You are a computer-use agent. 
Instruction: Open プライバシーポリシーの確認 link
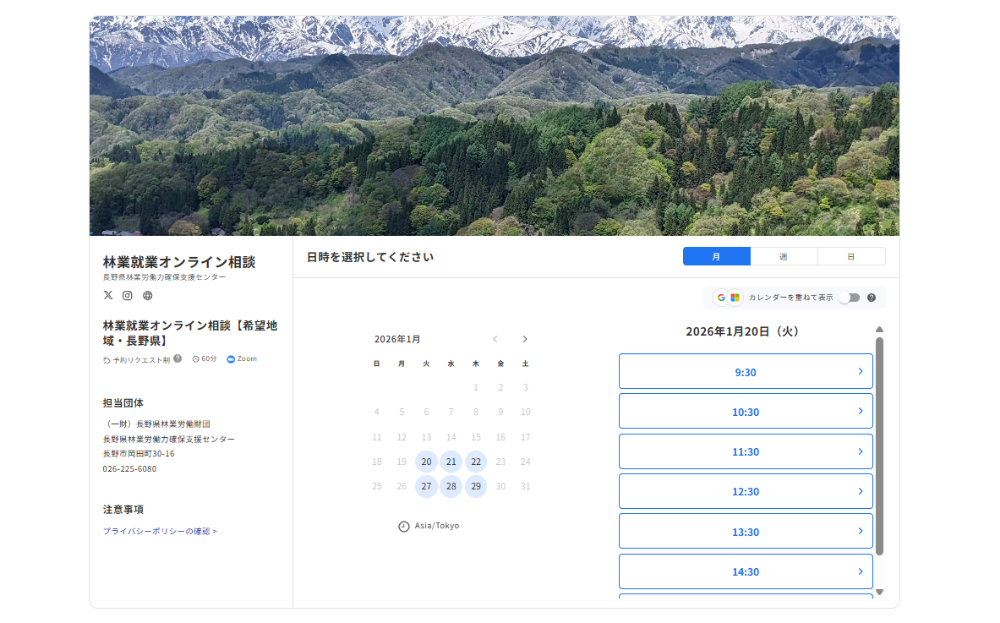coord(160,531)
